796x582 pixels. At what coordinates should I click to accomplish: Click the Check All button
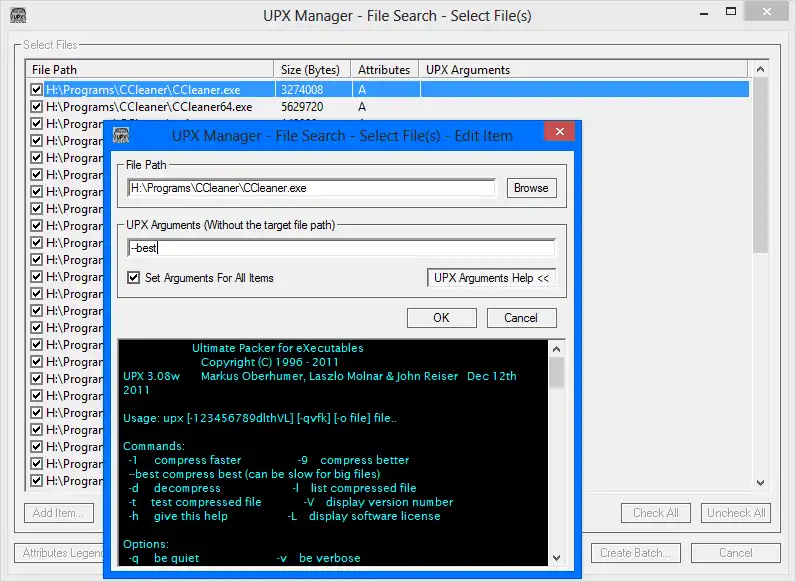[656, 513]
